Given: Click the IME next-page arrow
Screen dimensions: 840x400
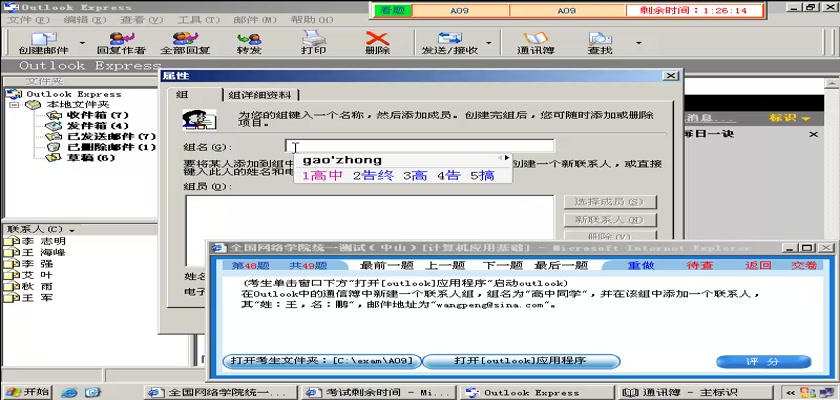Looking at the screenshot, I should click(507, 158).
